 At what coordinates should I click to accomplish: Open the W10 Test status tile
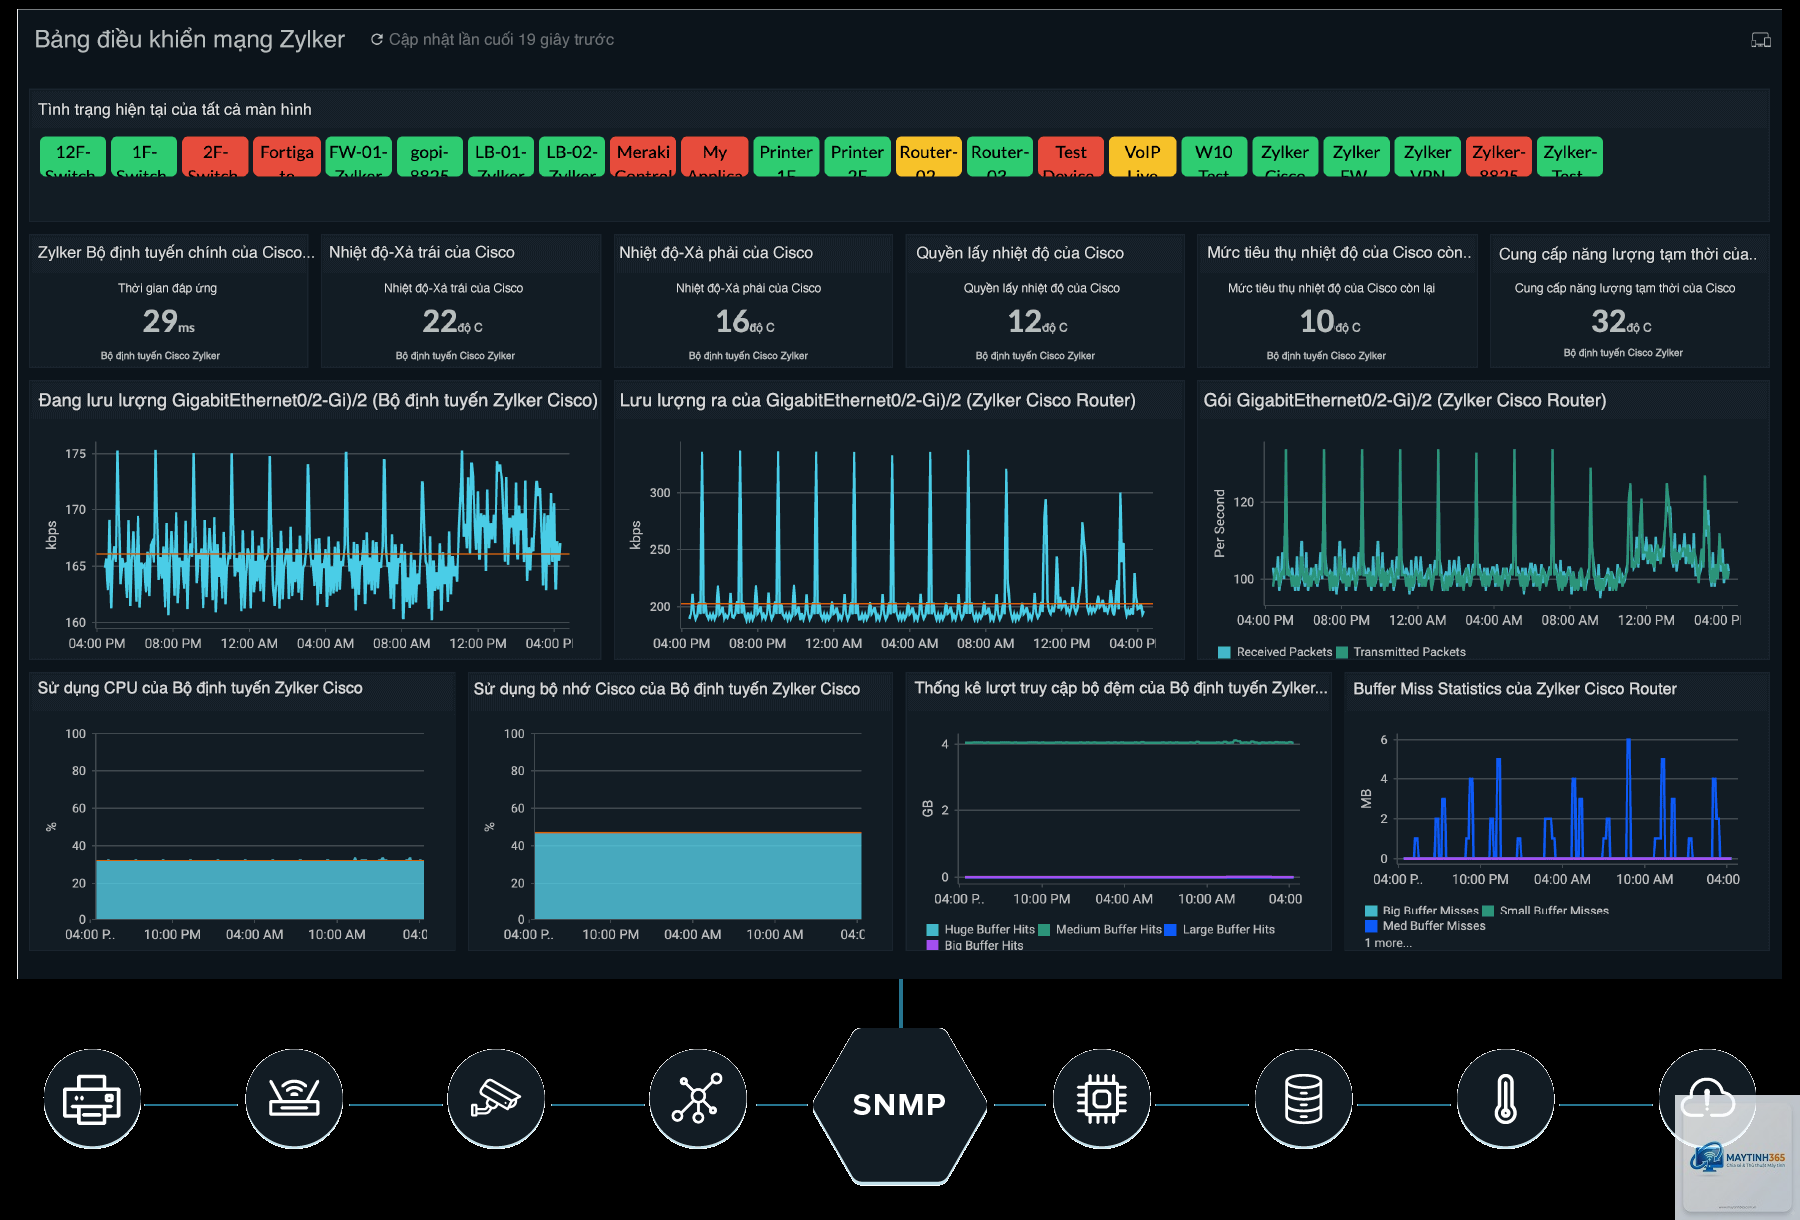(x=1214, y=157)
